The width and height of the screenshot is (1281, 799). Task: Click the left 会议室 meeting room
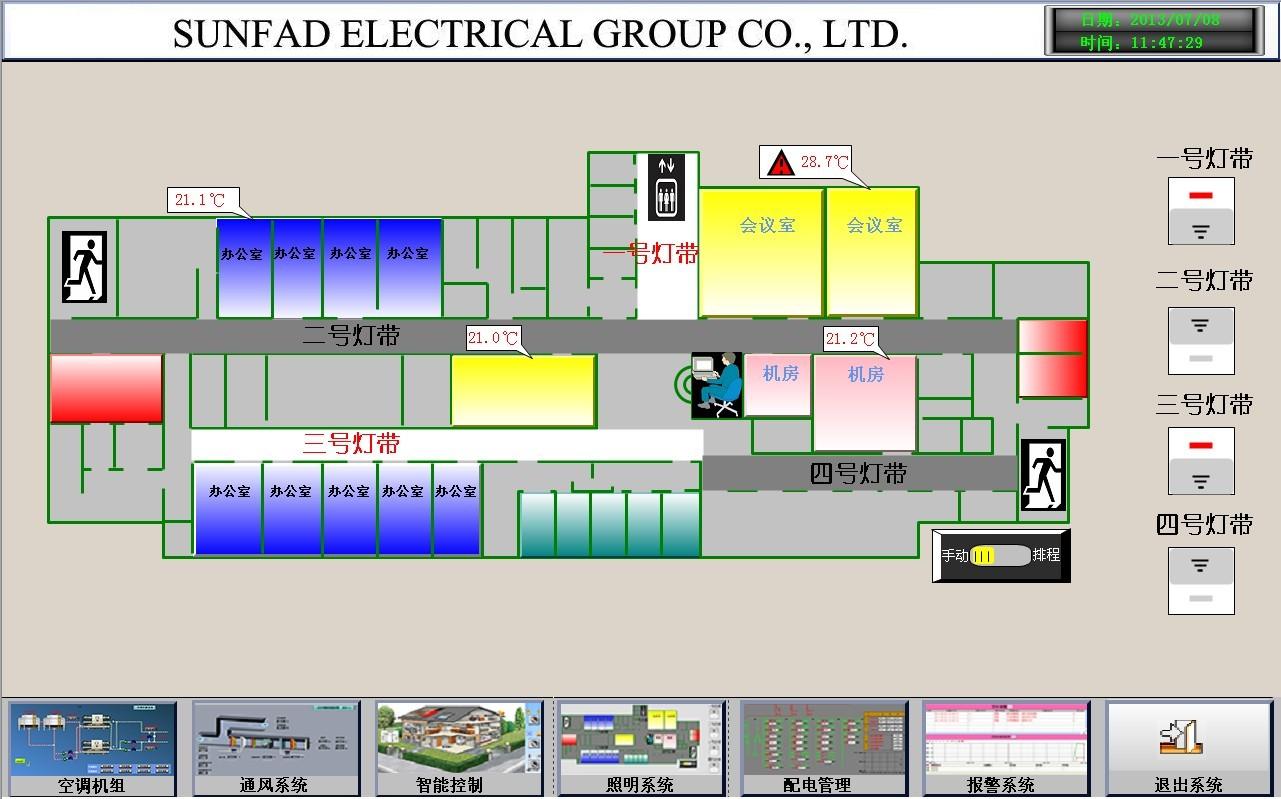761,252
